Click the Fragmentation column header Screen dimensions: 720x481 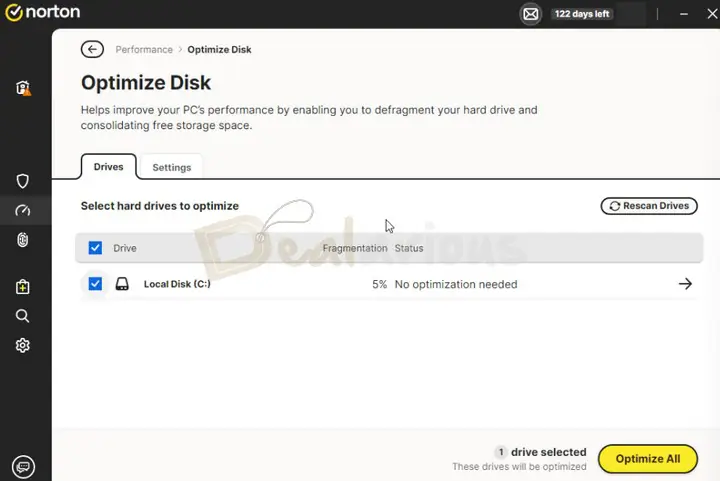355,248
